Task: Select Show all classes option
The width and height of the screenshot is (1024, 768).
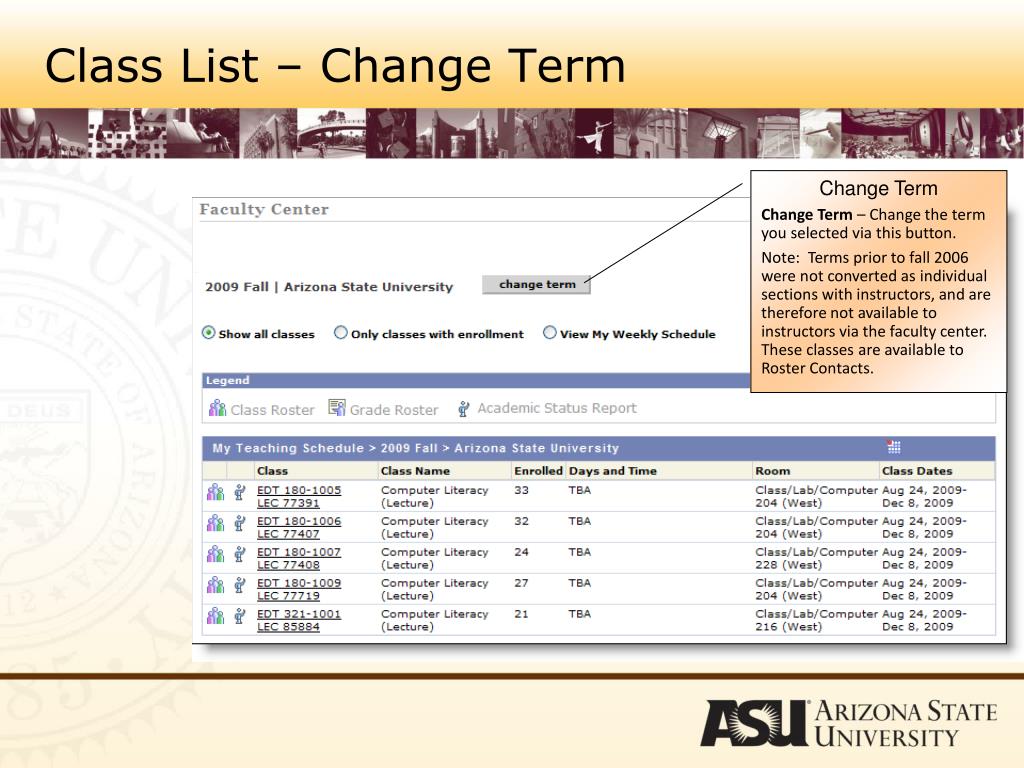Action: coord(208,332)
